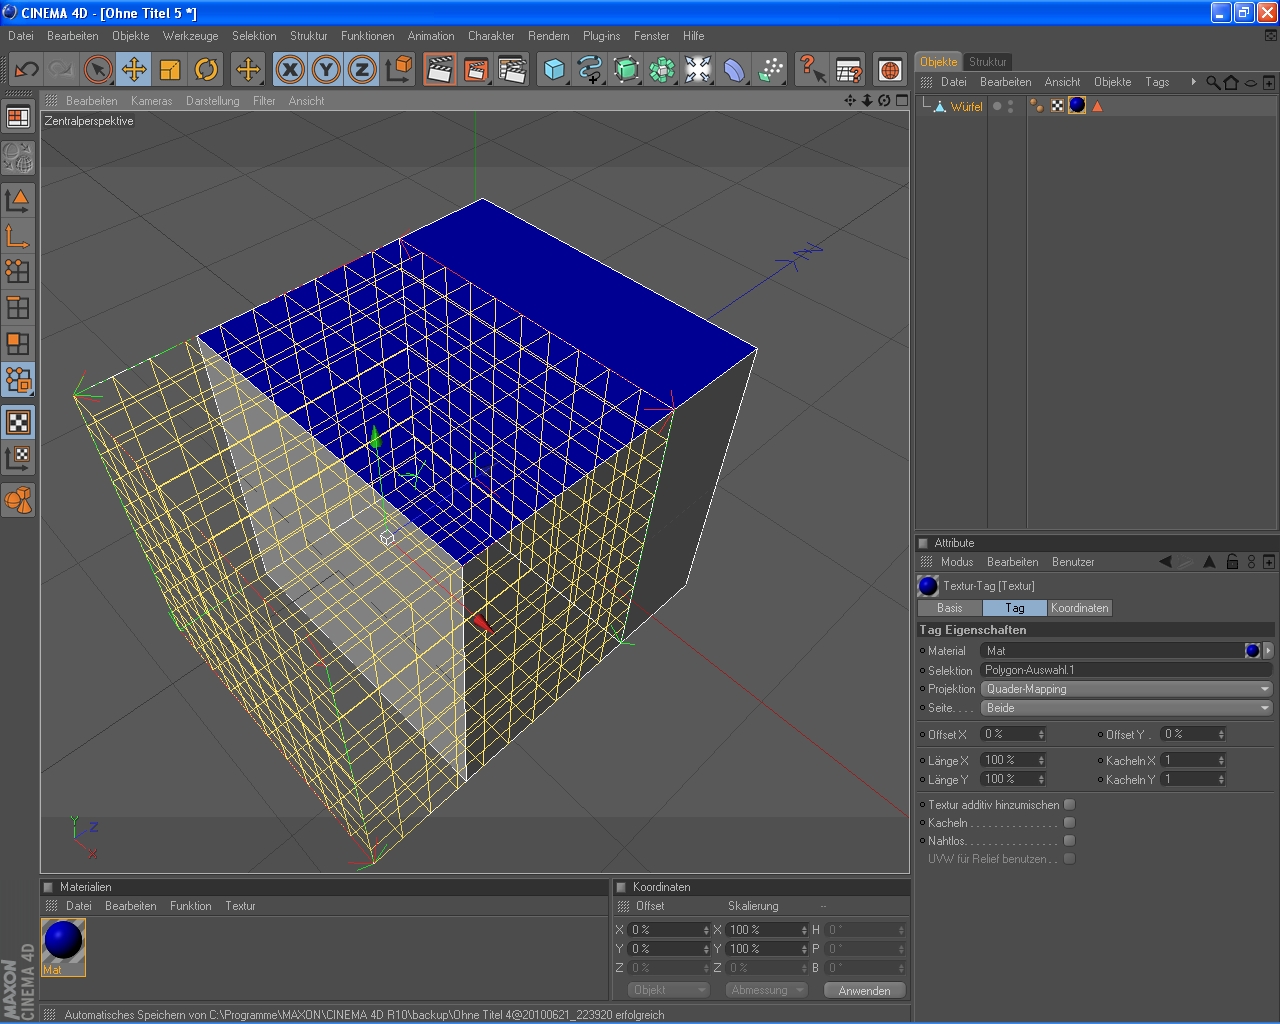Select the Scale tool
This screenshot has height=1024, width=1280.
[170, 69]
